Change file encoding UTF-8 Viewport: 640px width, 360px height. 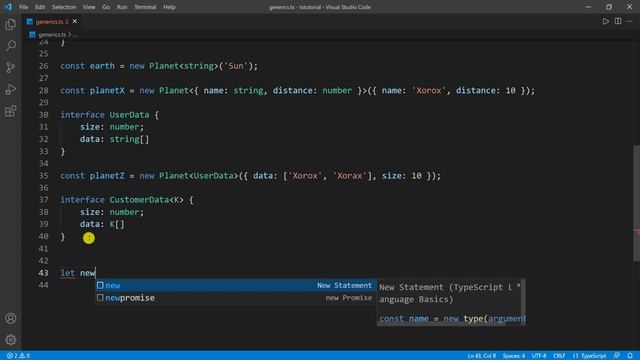(x=539, y=356)
